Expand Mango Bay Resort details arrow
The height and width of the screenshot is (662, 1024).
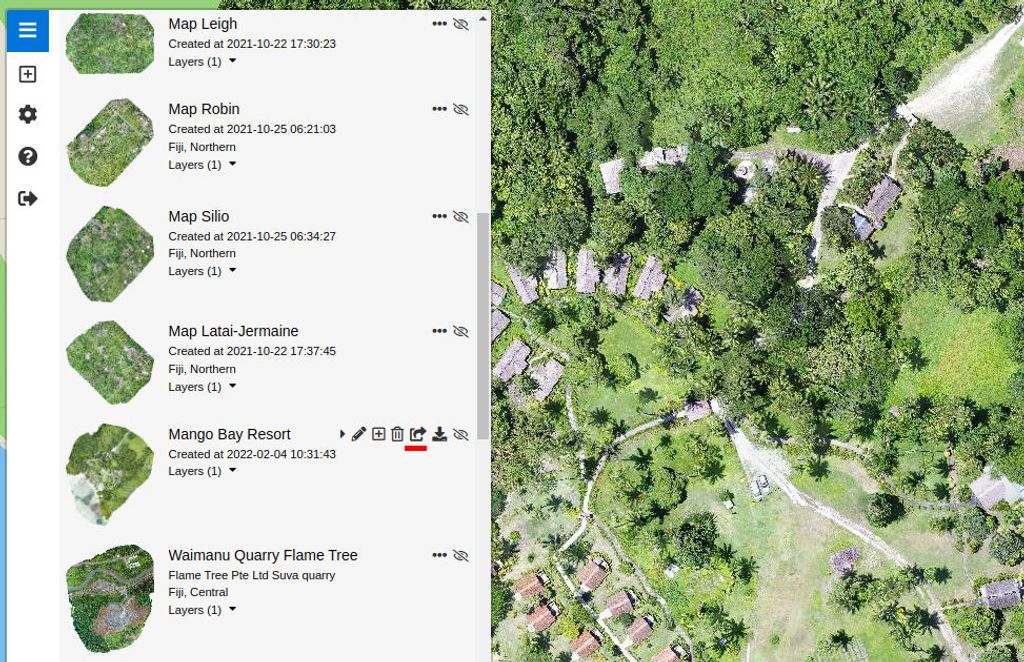point(344,434)
